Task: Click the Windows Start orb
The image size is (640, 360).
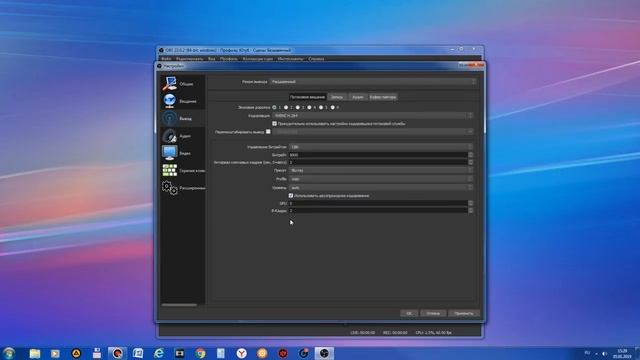Action: pyautogui.click(x=9, y=353)
